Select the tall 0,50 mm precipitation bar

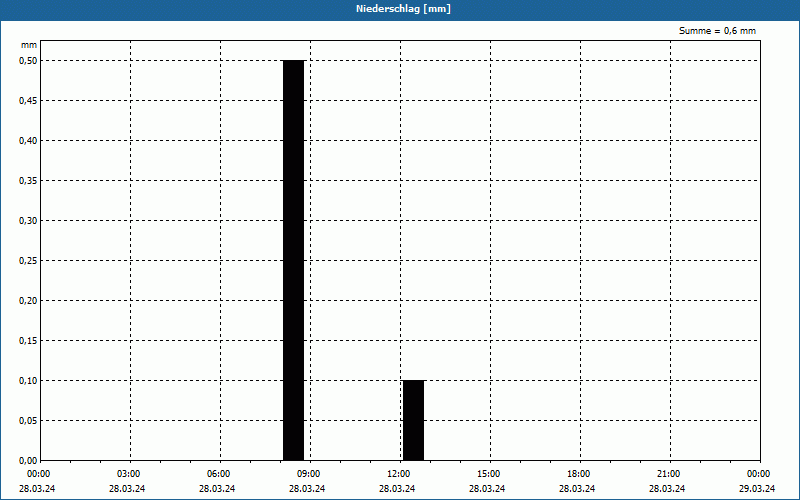(x=294, y=260)
